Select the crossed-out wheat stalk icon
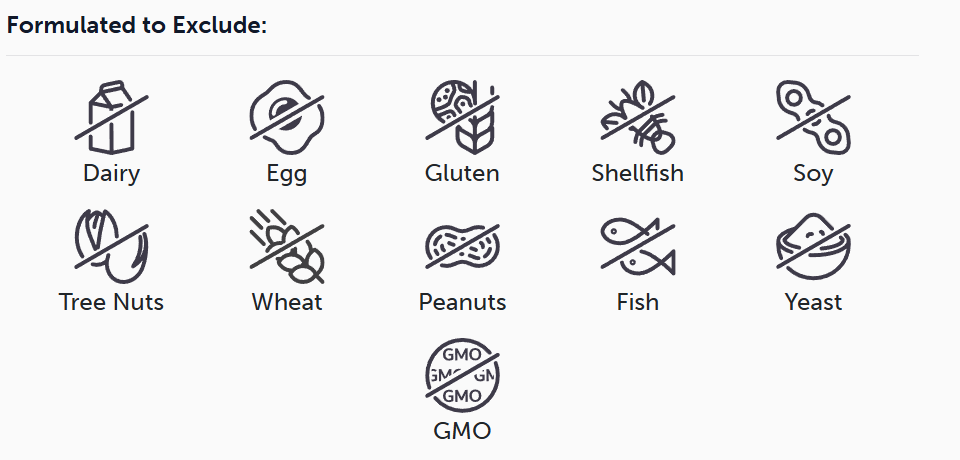The height and width of the screenshot is (460, 960). 286,247
